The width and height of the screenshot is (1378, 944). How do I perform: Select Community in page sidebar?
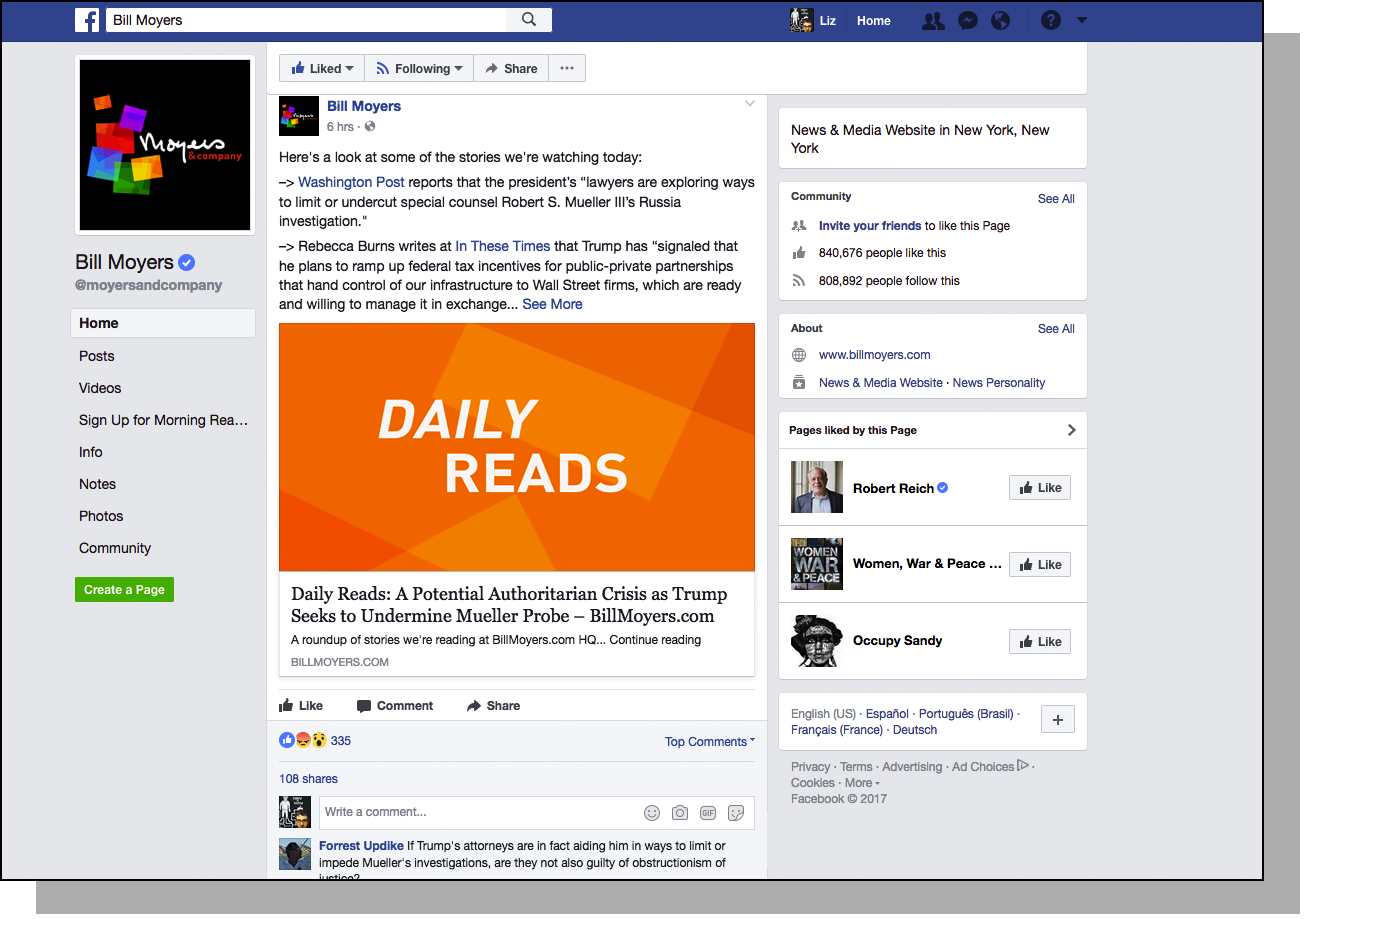tap(115, 548)
